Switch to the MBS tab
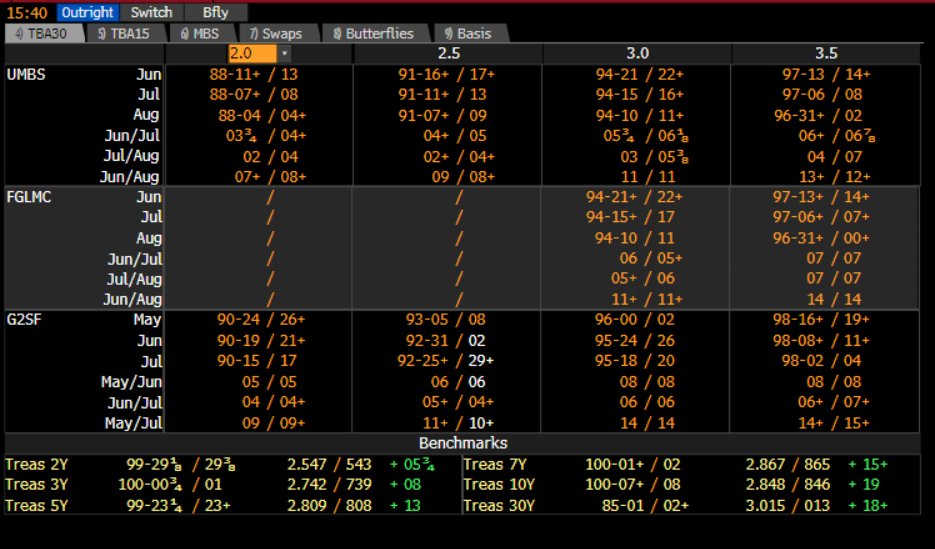Image resolution: width=935 pixels, height=549 pixels. point(201,33)
